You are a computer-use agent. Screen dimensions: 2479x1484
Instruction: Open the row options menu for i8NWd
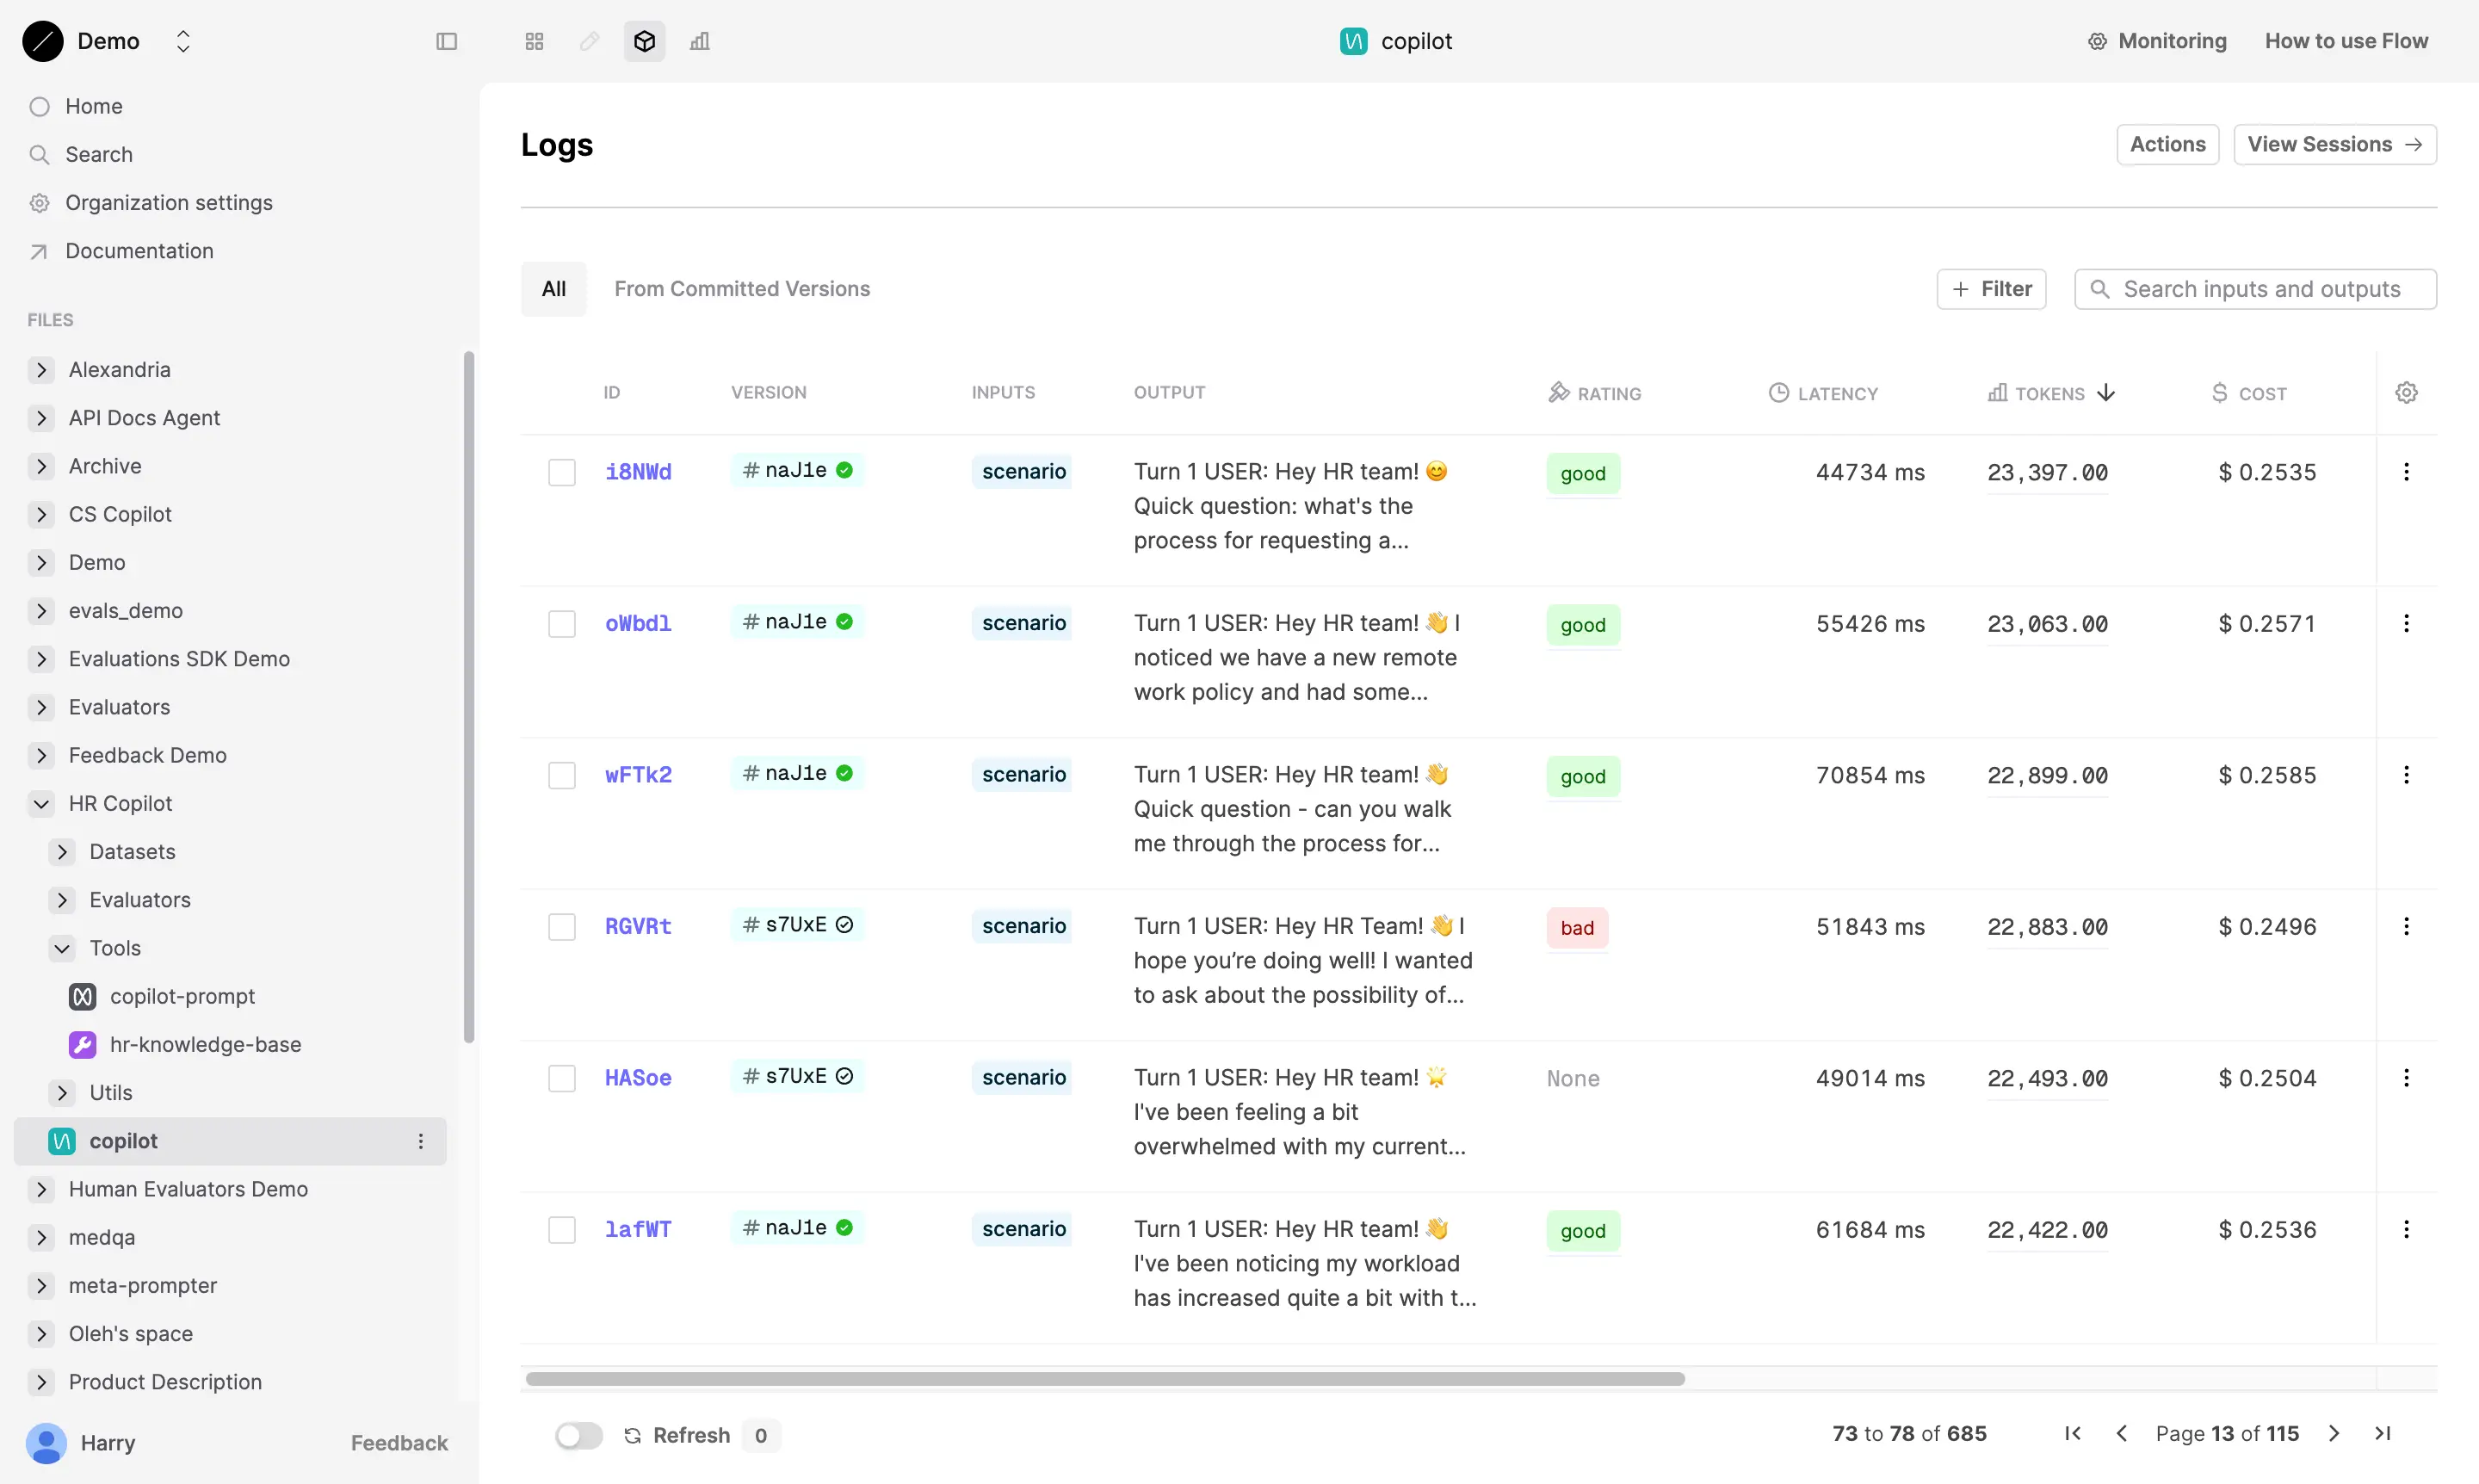2406,471
